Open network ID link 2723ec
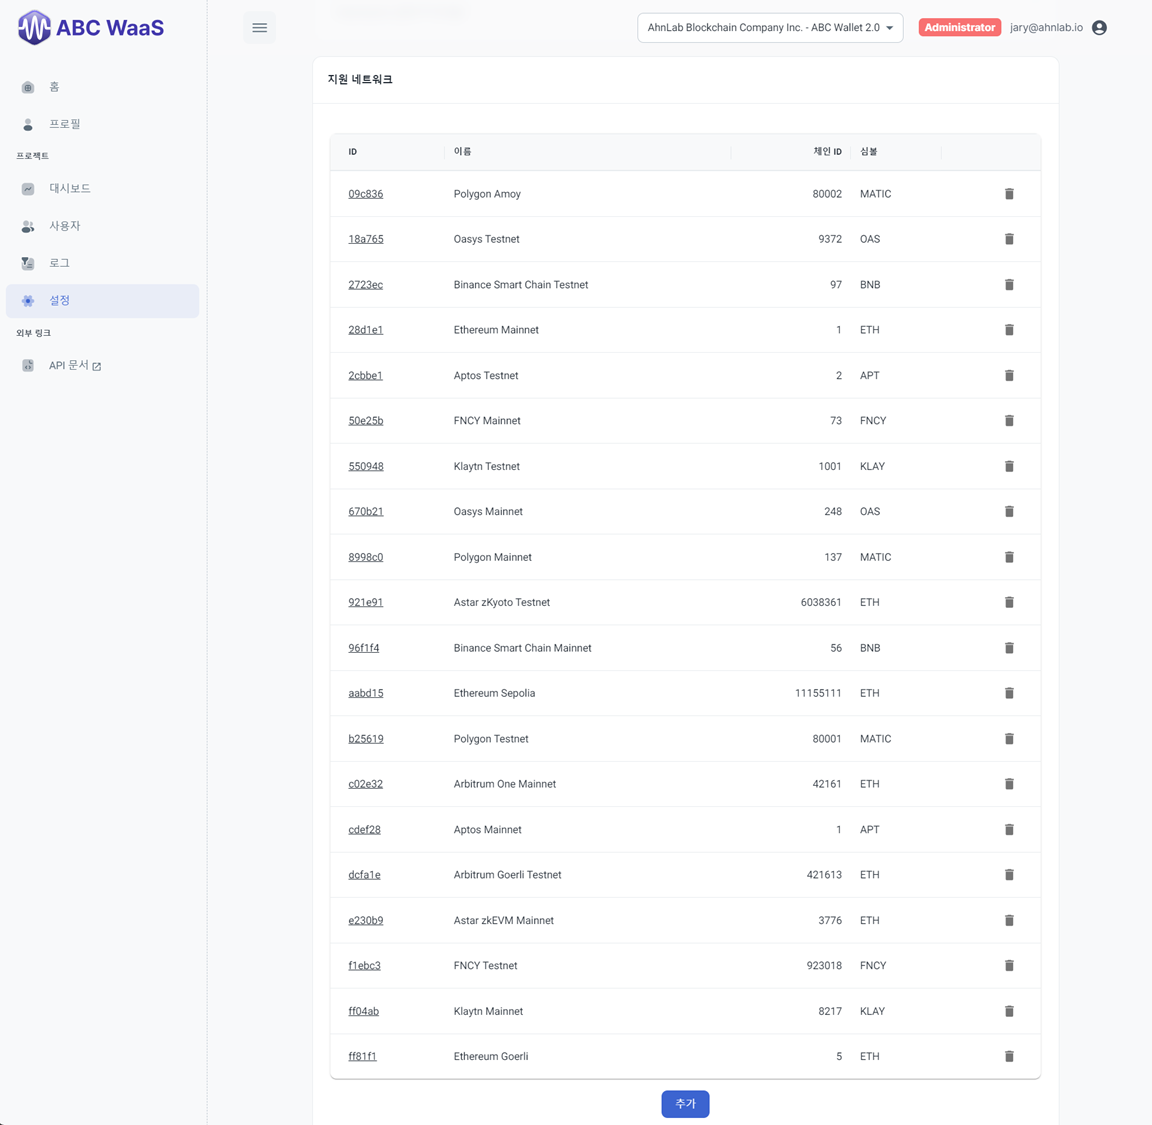1152x1125 pixels. pos(365,284)
